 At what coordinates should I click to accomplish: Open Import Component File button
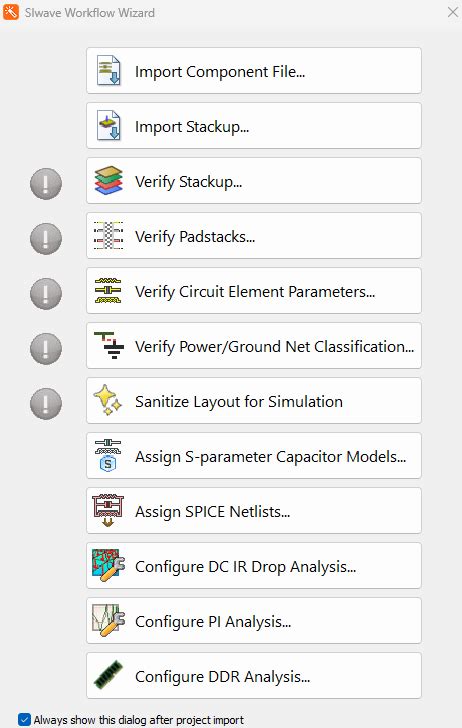click(x=254, y=71)
